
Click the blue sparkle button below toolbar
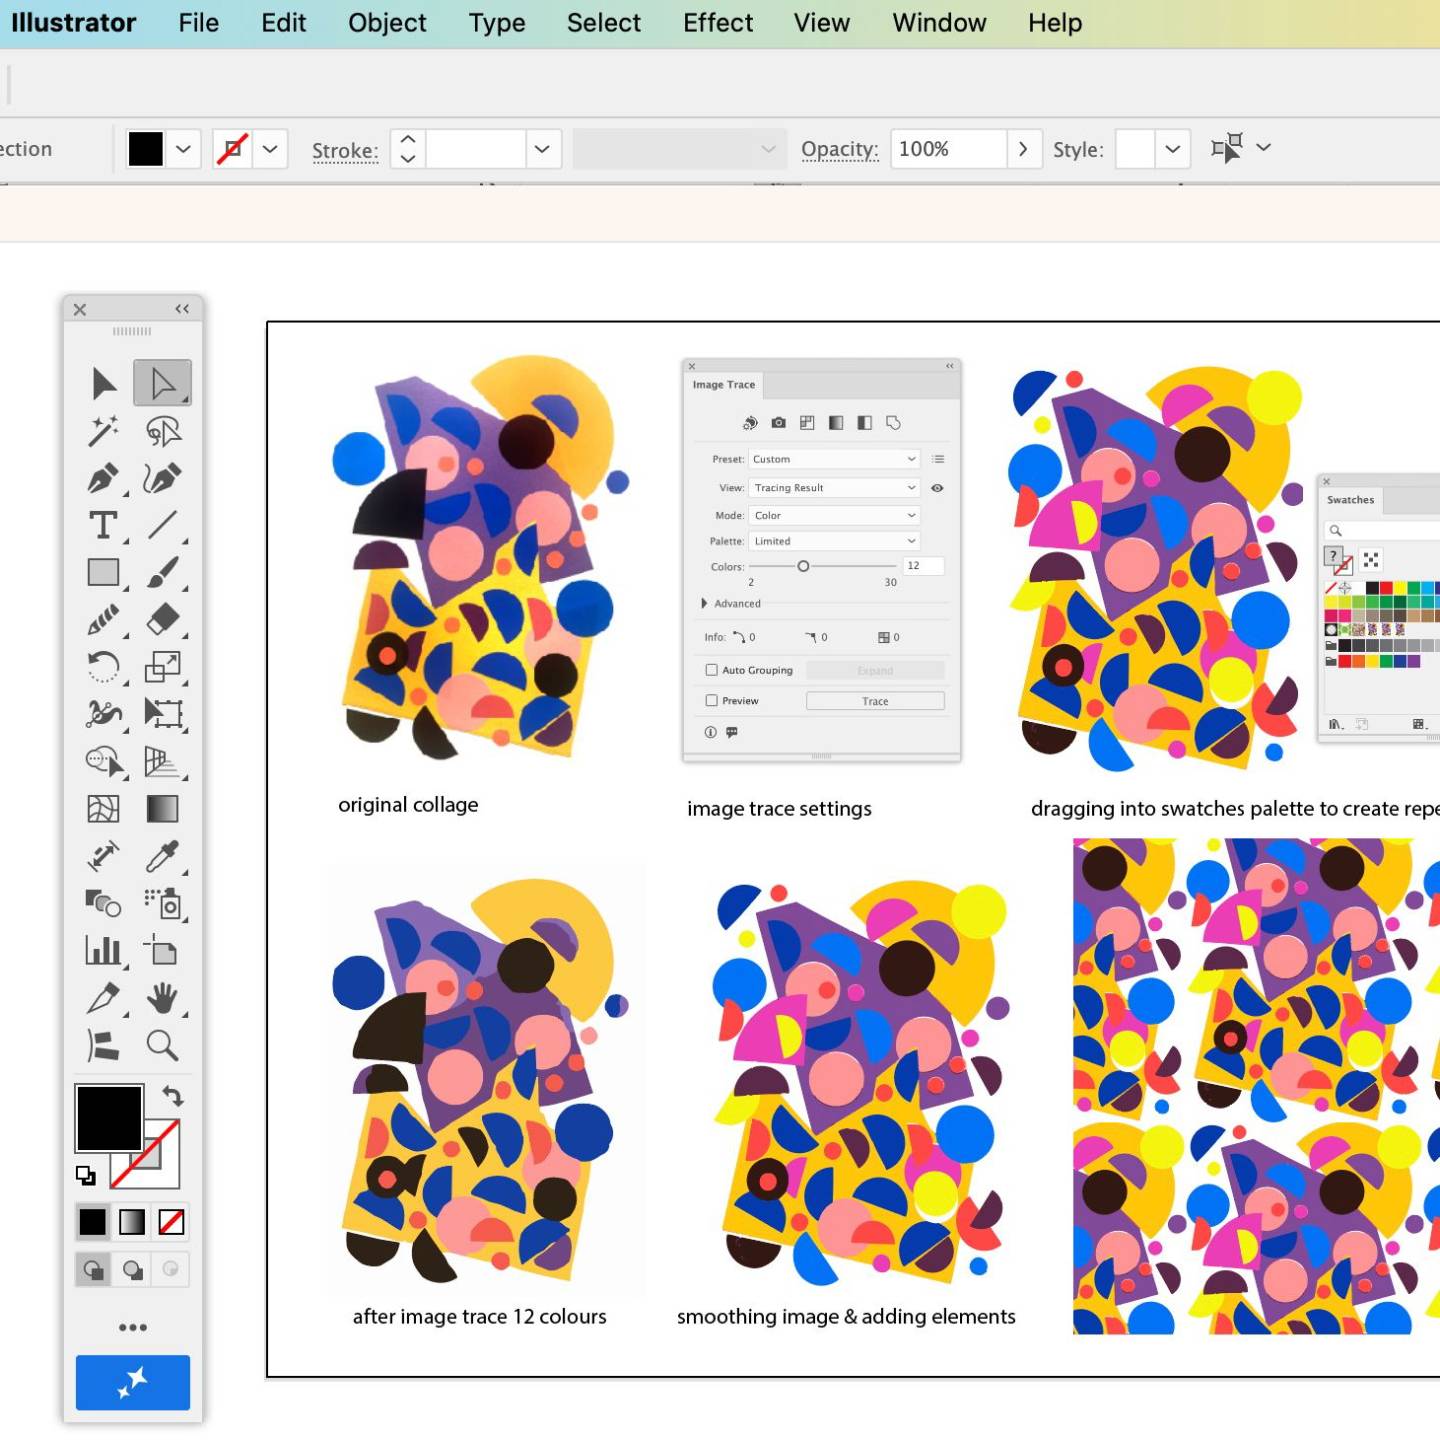[133, 1383]
